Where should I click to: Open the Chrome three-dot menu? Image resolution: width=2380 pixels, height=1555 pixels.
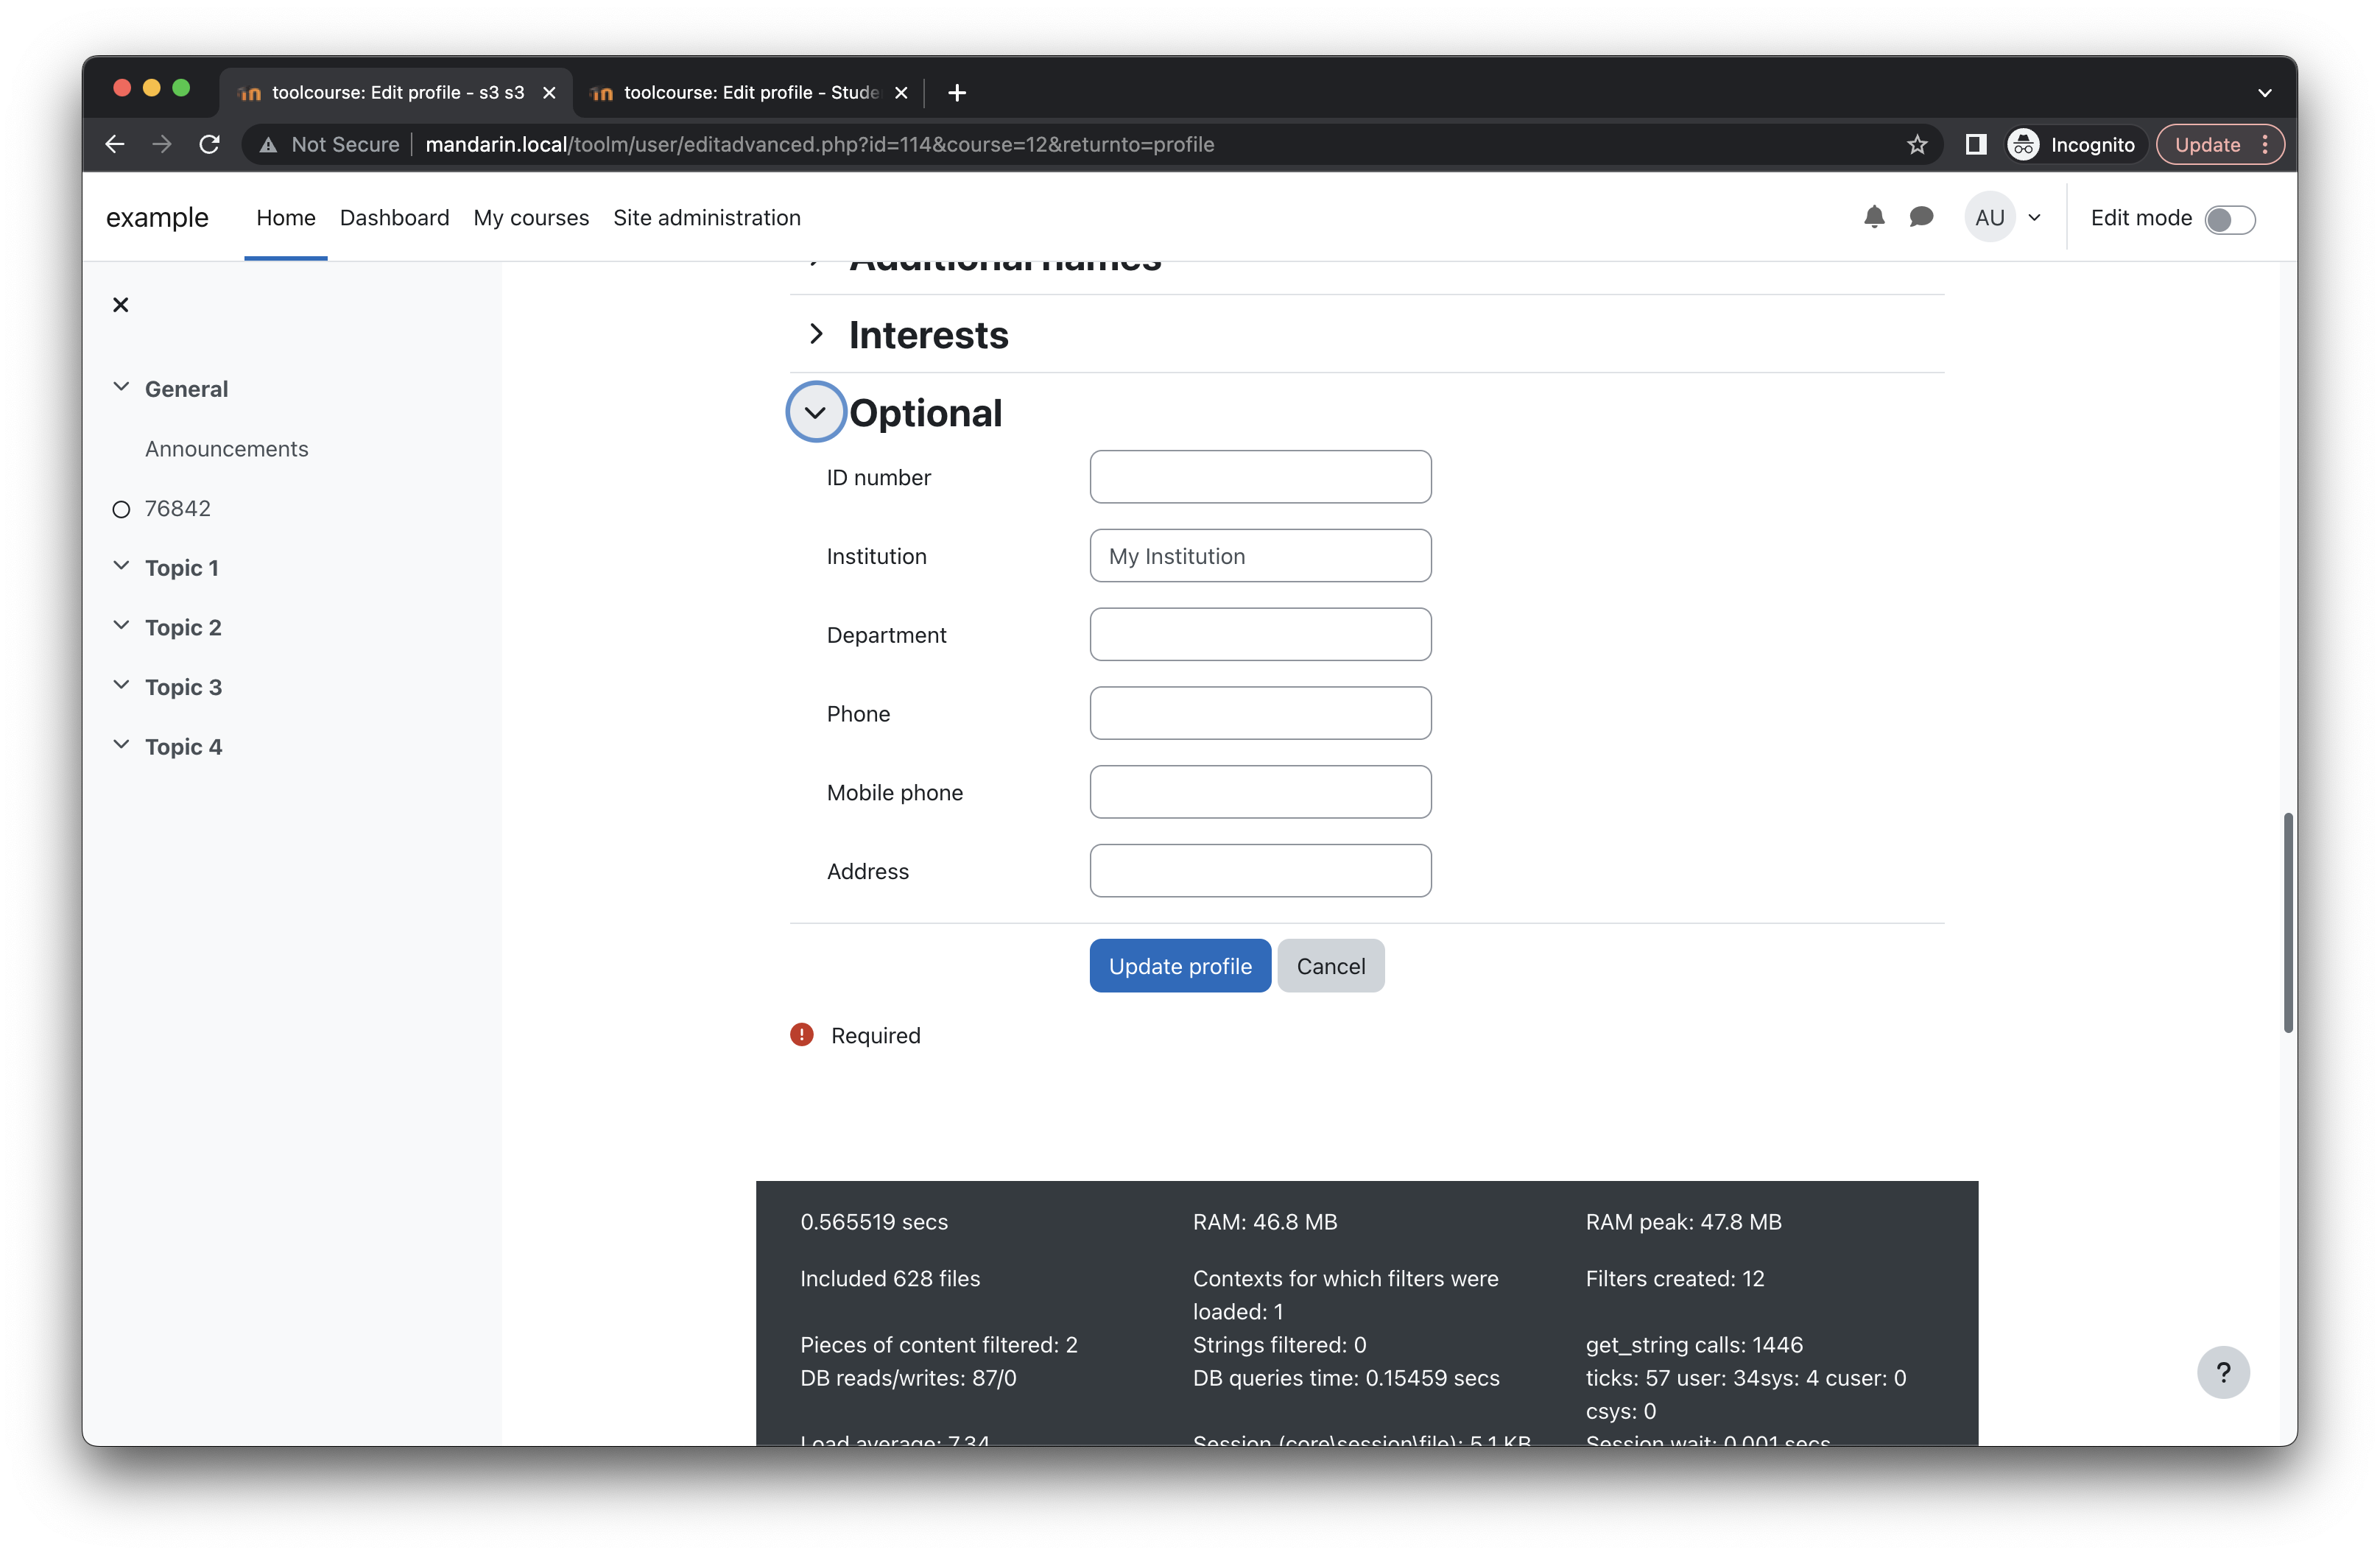(x=2265, y=144)
